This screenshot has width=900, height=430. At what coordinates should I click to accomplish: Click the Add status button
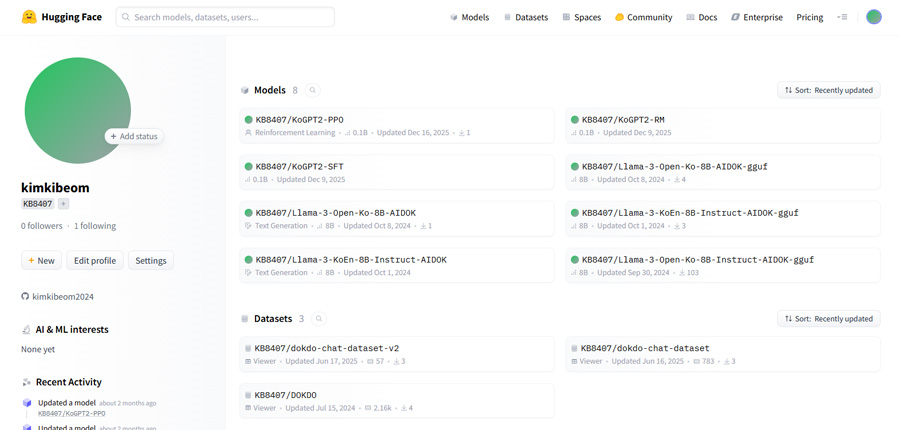coord(134,136)
